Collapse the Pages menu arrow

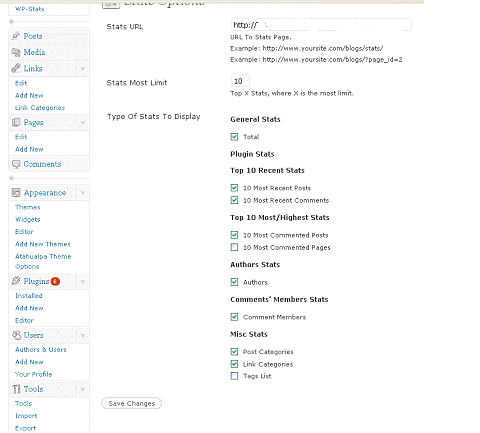click(x=83, y=123)
